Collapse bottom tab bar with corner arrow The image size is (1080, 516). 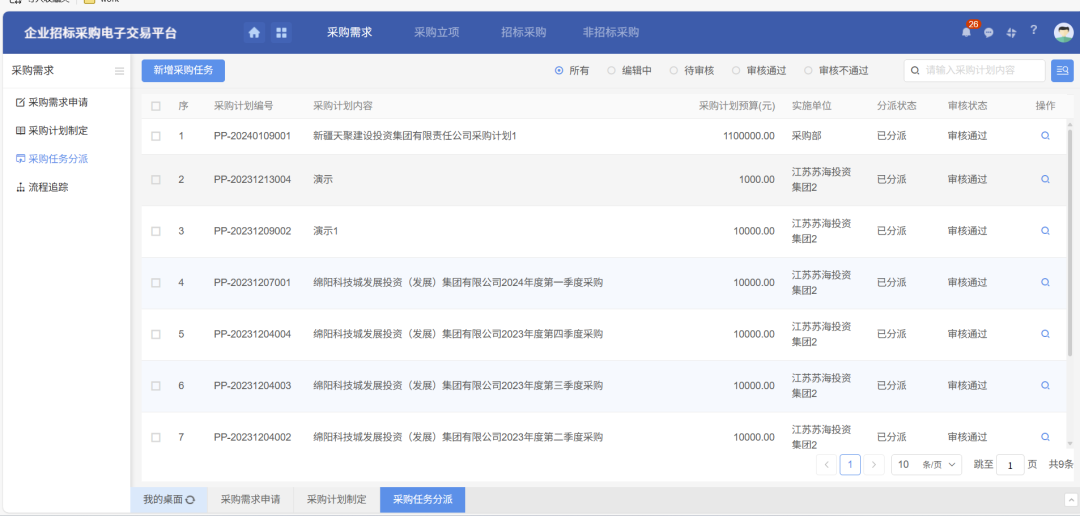pos(1069,499)
